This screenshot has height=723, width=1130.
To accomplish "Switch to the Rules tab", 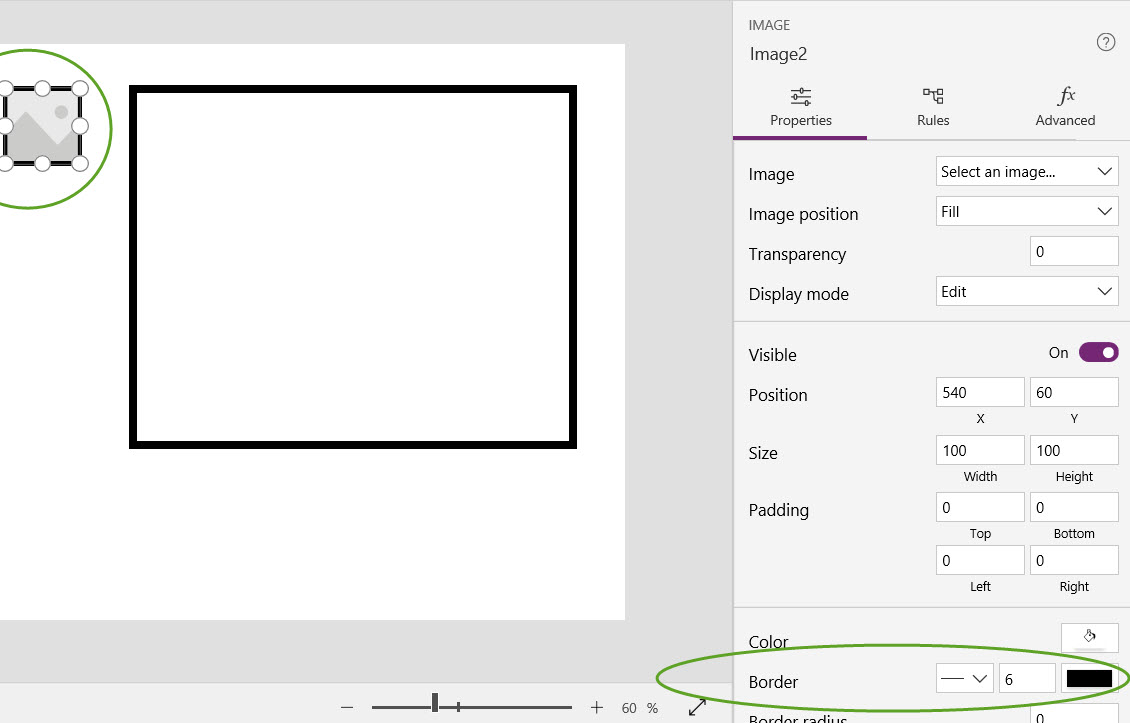I will (933, 107).
